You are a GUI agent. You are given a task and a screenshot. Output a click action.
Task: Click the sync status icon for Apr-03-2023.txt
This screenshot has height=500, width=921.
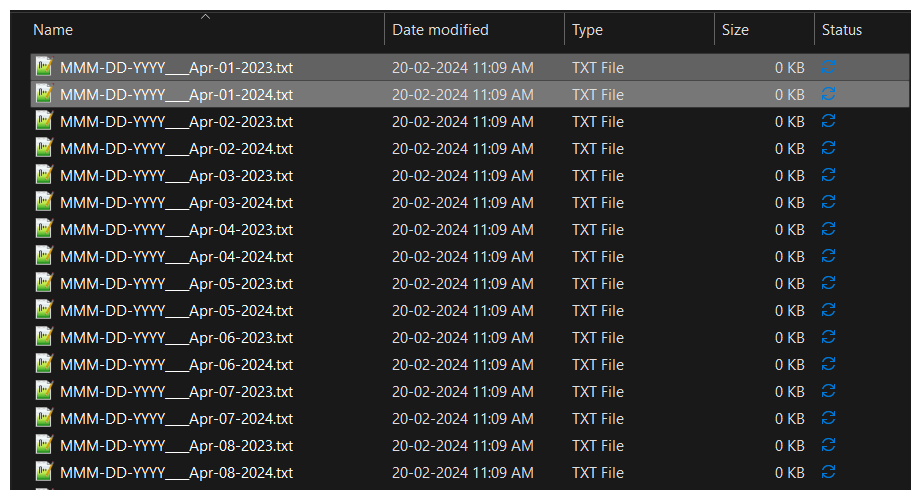point(828,175)
